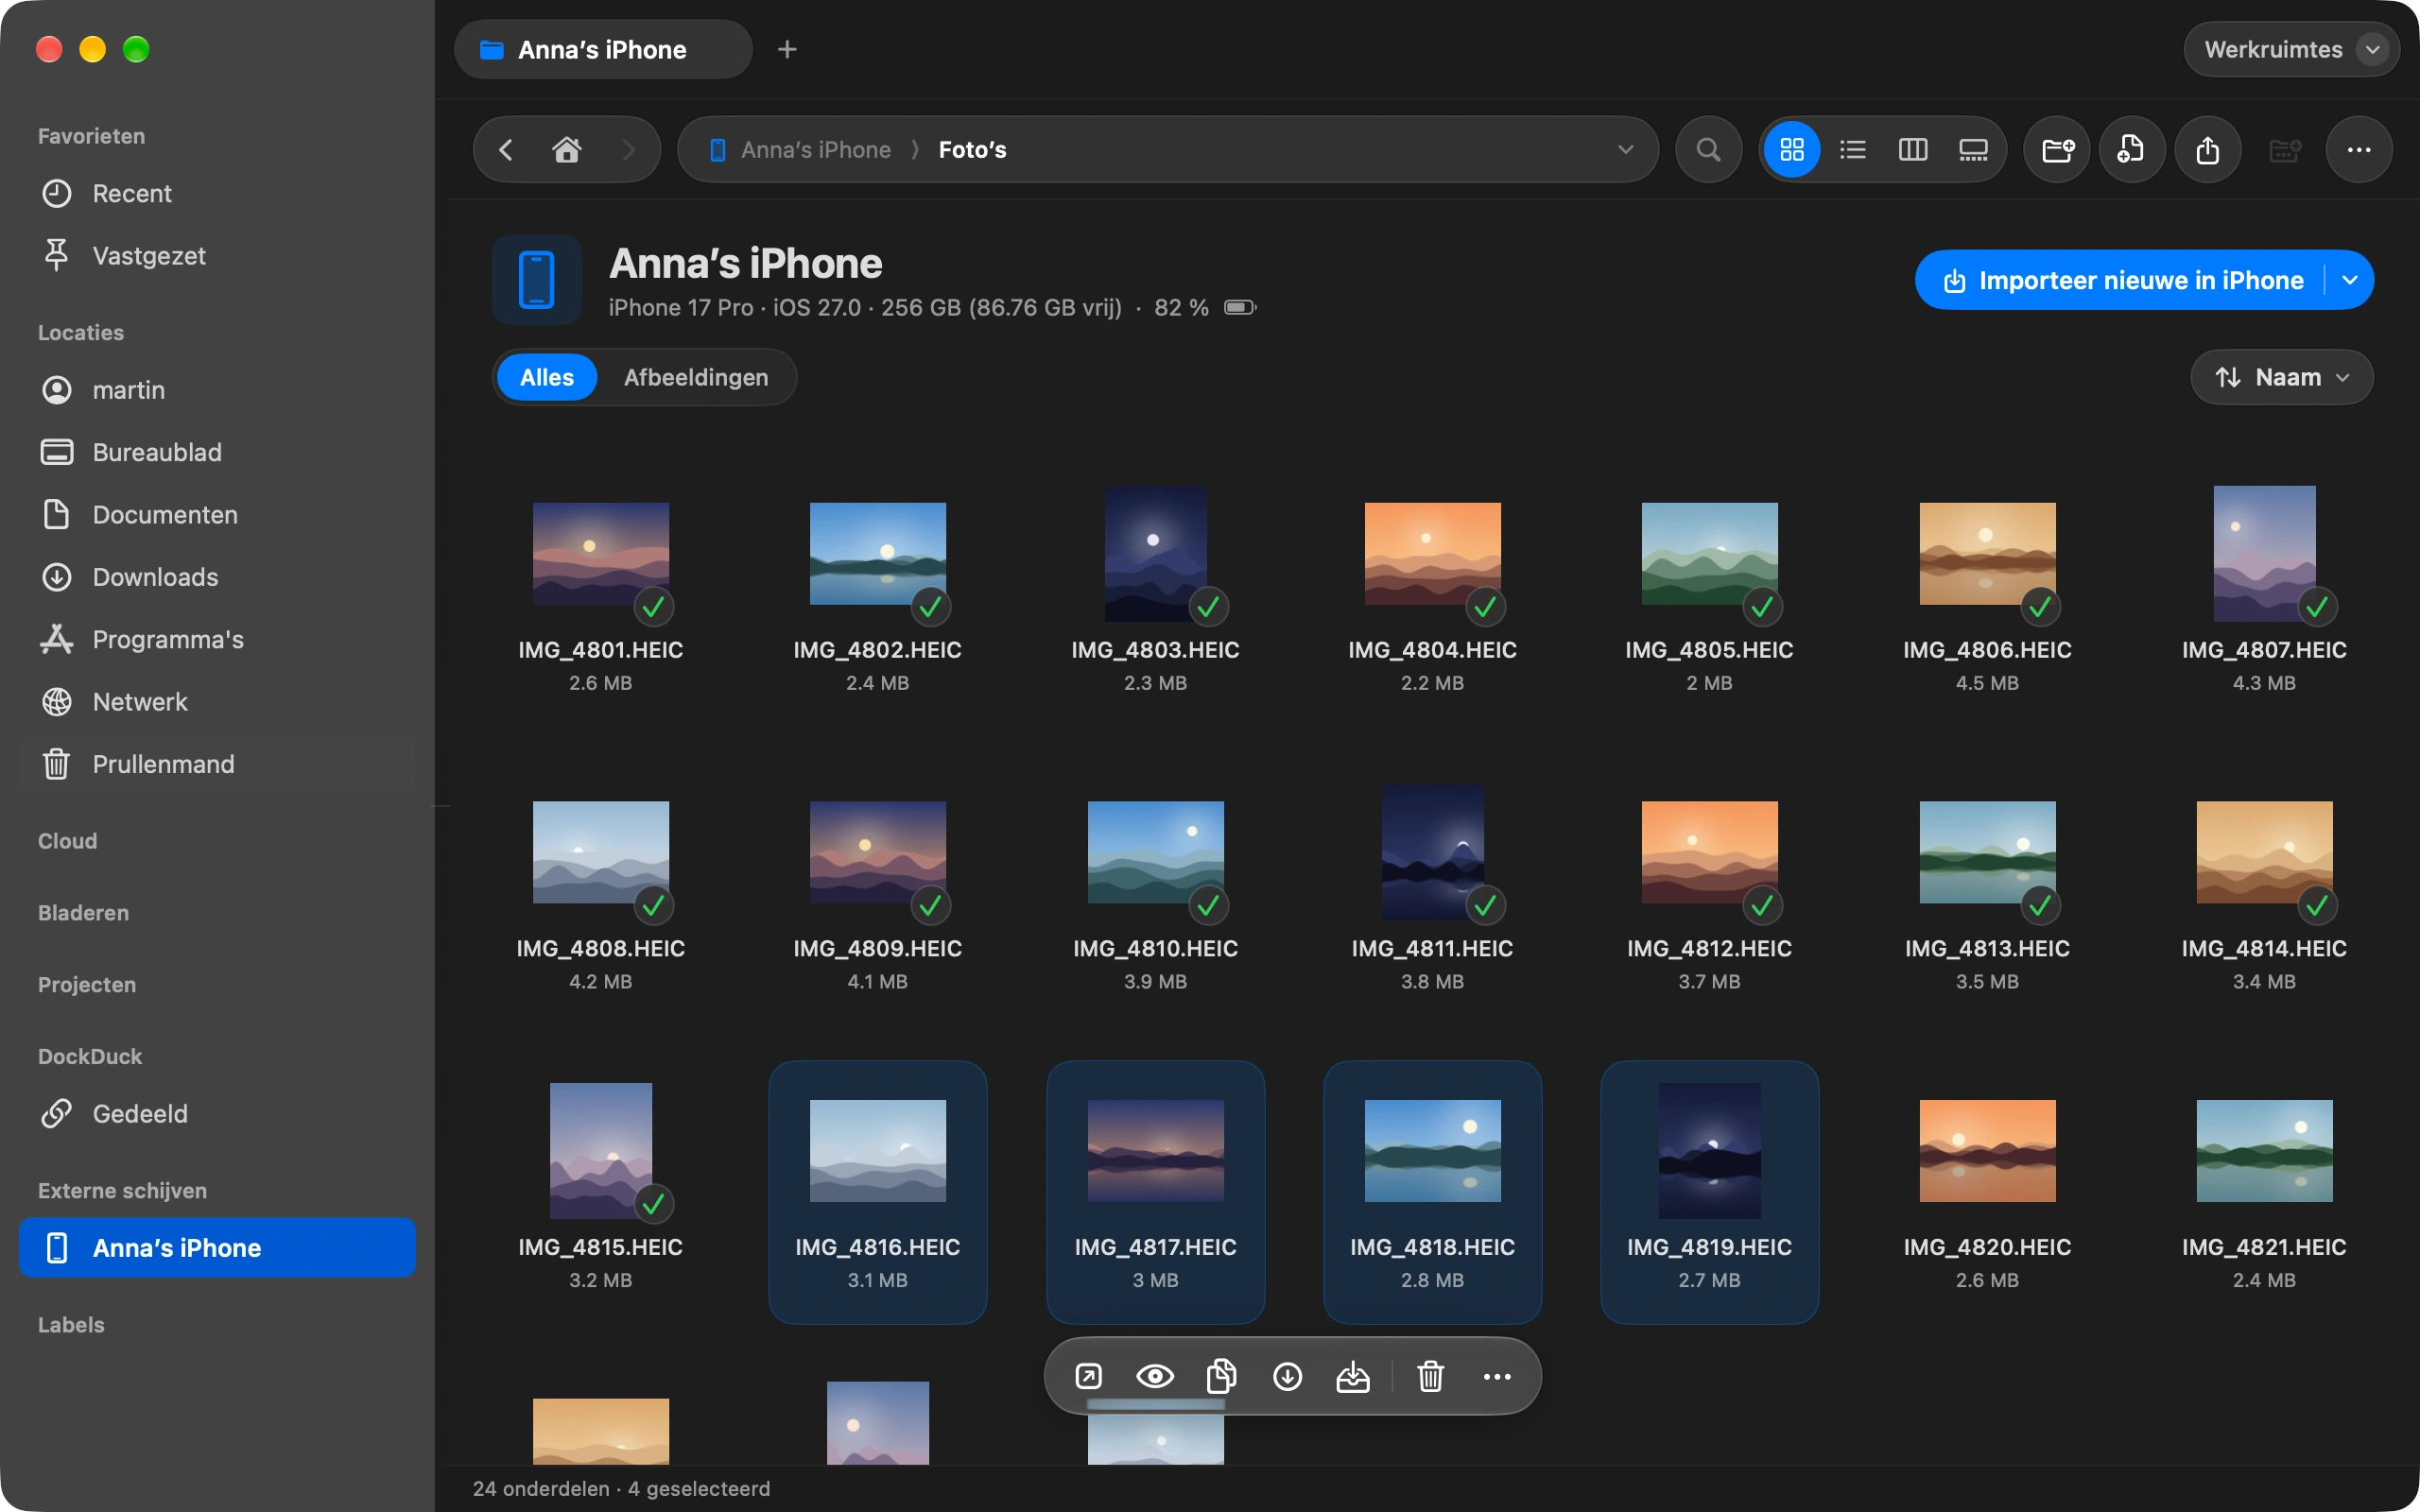Select martin home location

[217, 390]
